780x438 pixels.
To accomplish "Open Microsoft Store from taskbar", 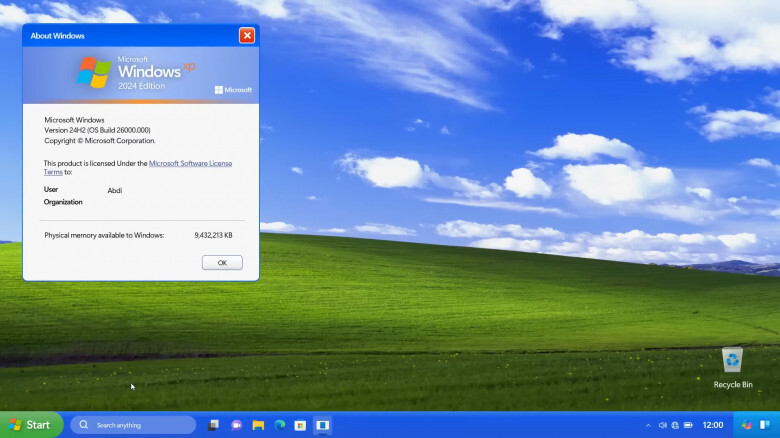I will coord(300,425).
